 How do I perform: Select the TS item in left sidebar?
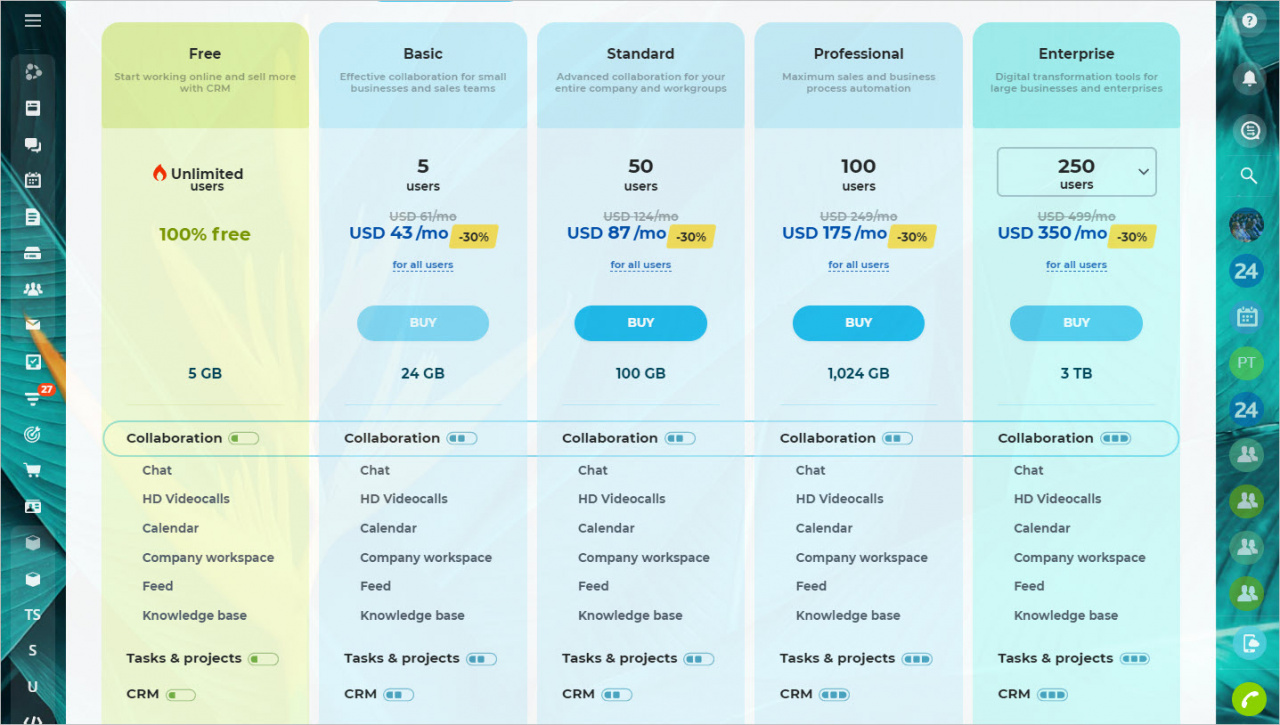33,615
